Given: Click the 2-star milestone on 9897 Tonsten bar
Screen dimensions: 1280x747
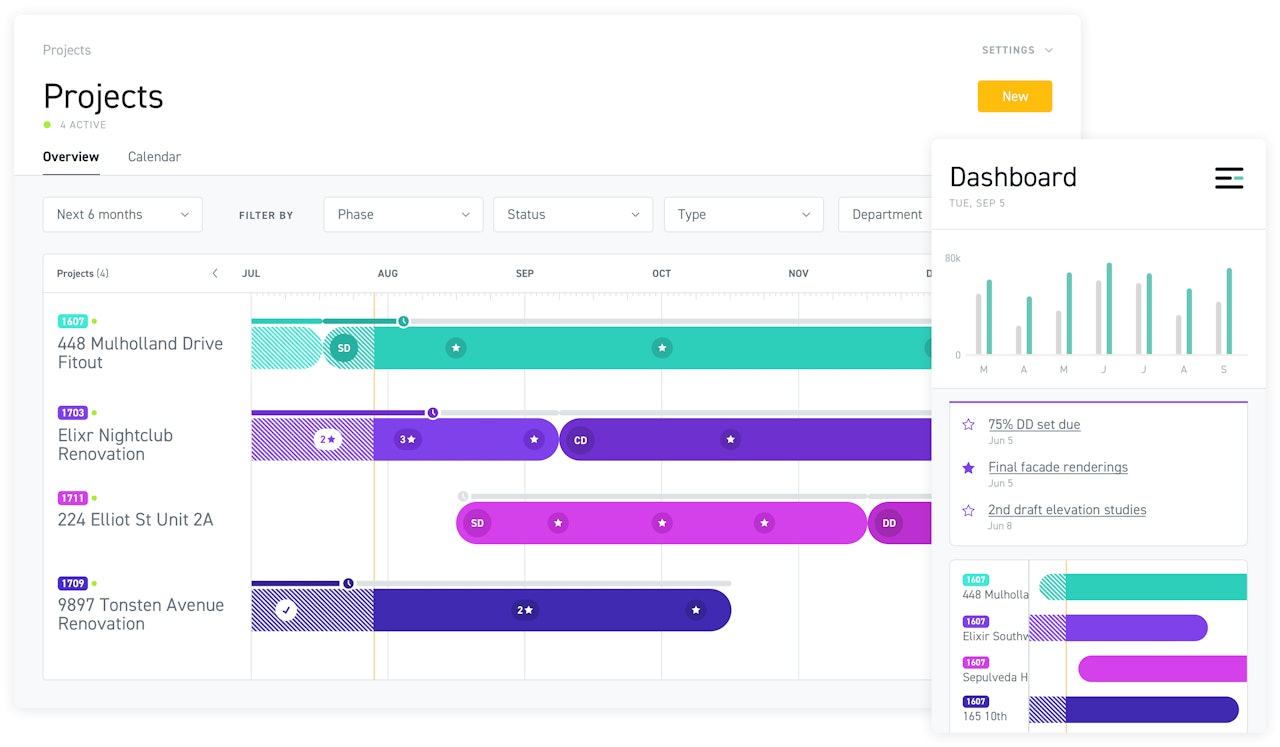Looking at the screenshot, I should click(x=524, y=610).
